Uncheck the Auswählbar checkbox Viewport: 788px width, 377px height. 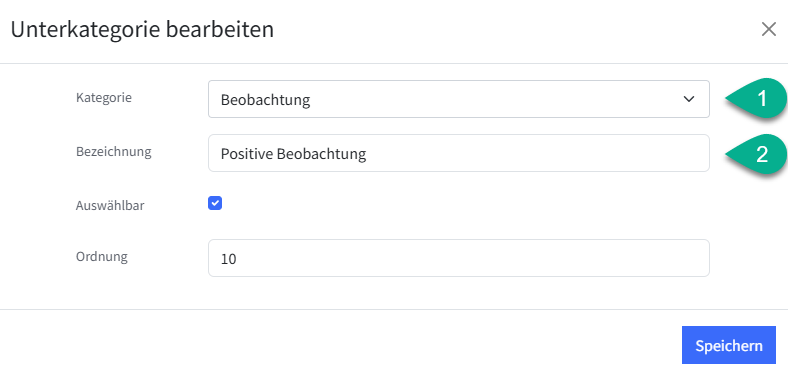215,204
